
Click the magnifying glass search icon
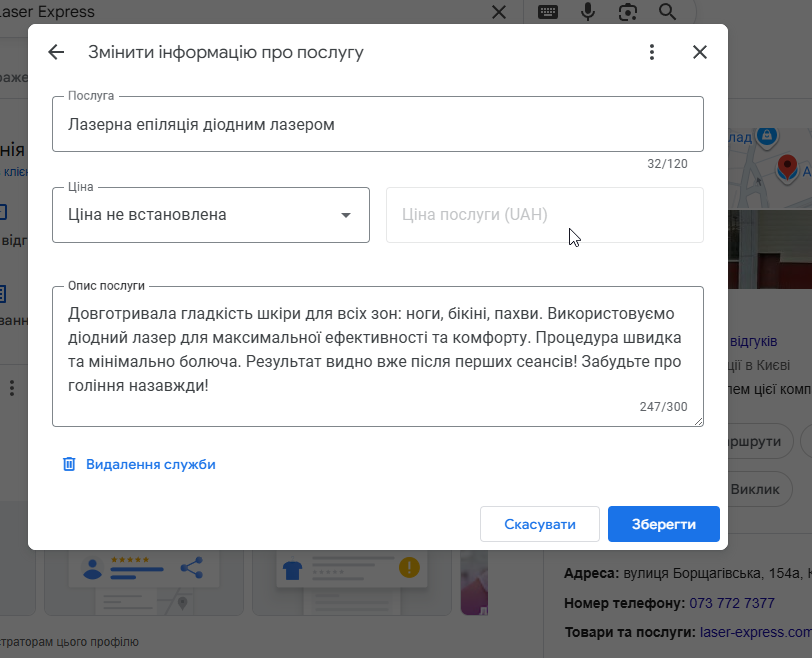(668, 12)
